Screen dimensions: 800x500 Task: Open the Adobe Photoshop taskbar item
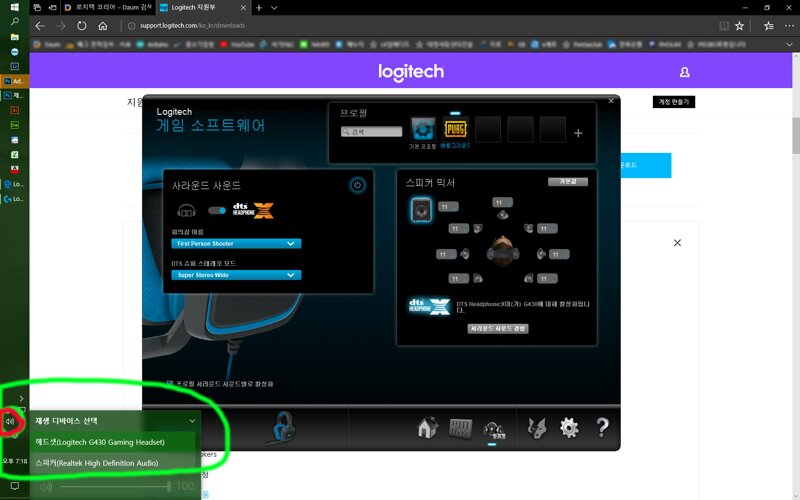coord(14,81)
